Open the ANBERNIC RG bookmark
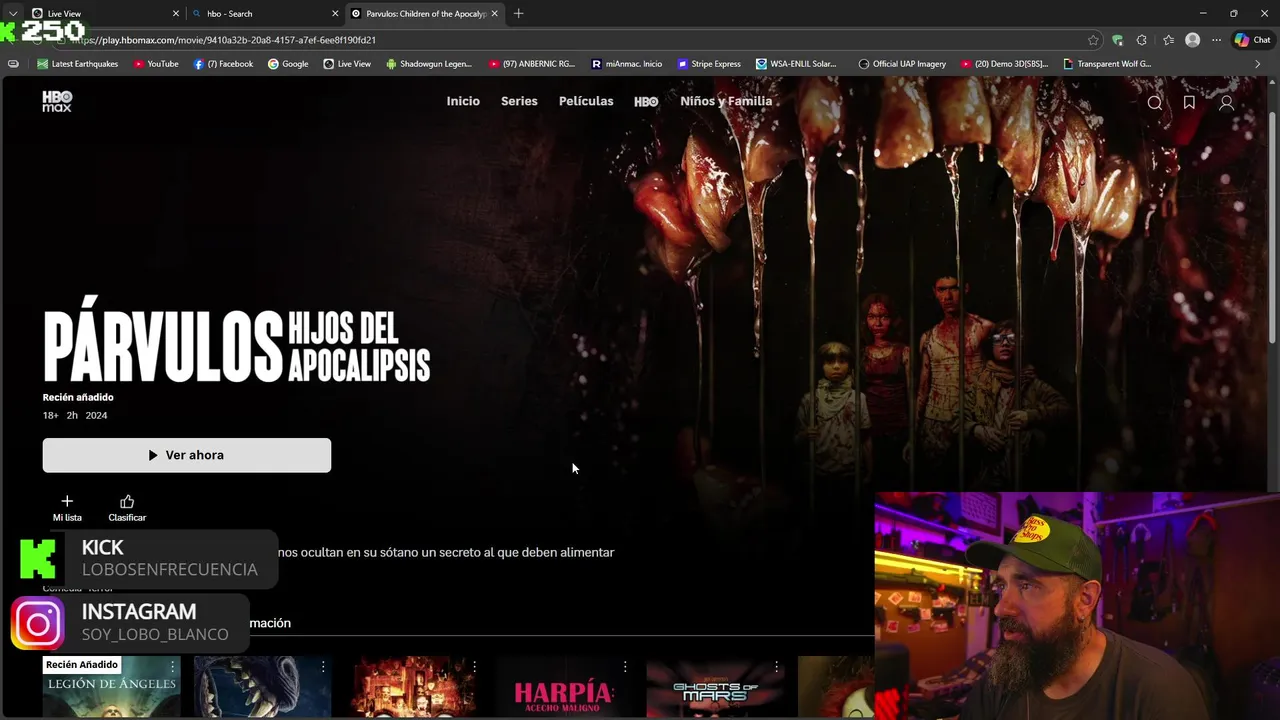 [x=532, y=64]
